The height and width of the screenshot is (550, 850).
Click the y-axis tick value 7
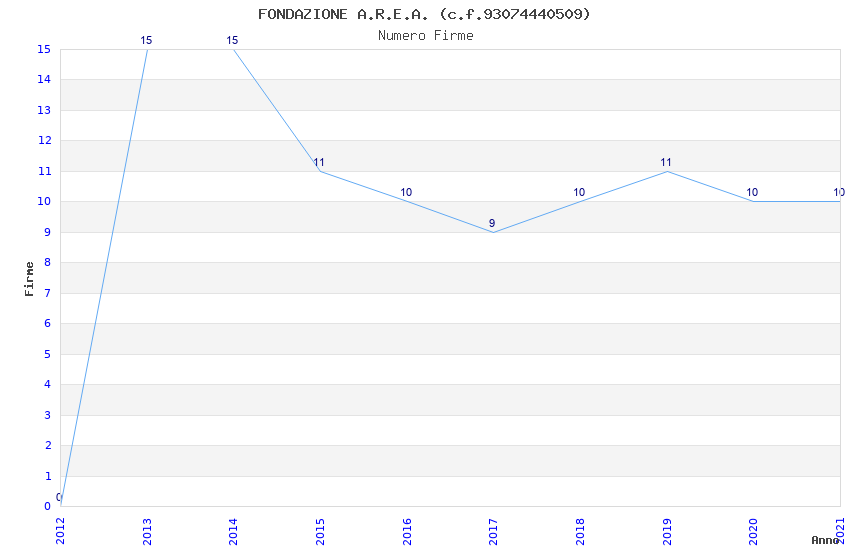pyautogui.click(x=48, y=293)
